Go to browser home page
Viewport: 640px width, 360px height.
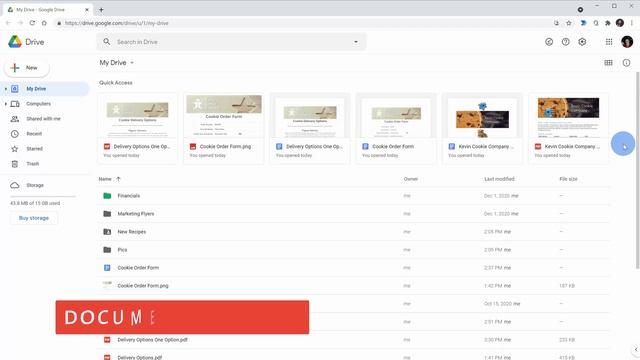tap(44, 23)
